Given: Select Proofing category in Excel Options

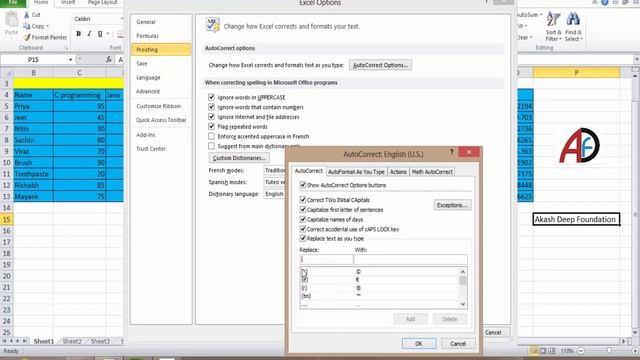Looking at the screenshot, I should tap(161, 49).
